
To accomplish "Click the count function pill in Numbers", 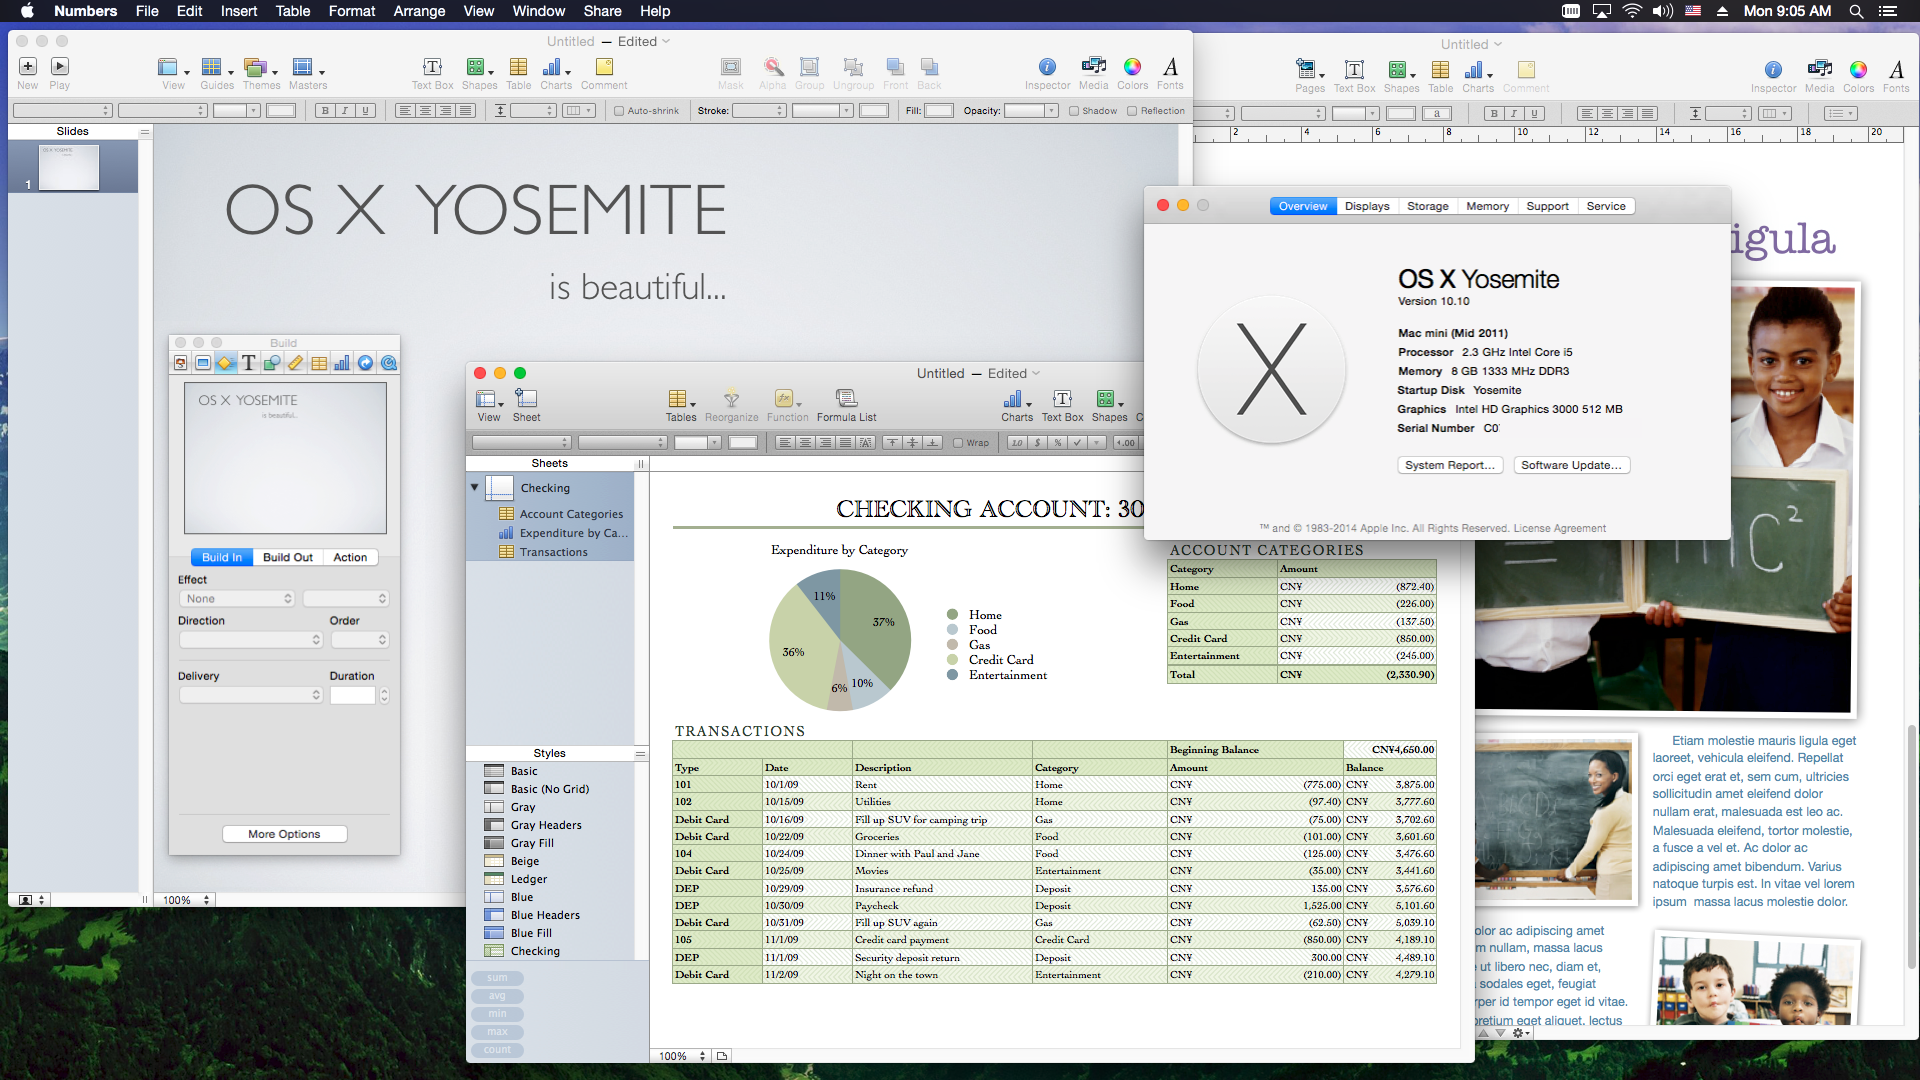I will click(x=497, y=1050).
